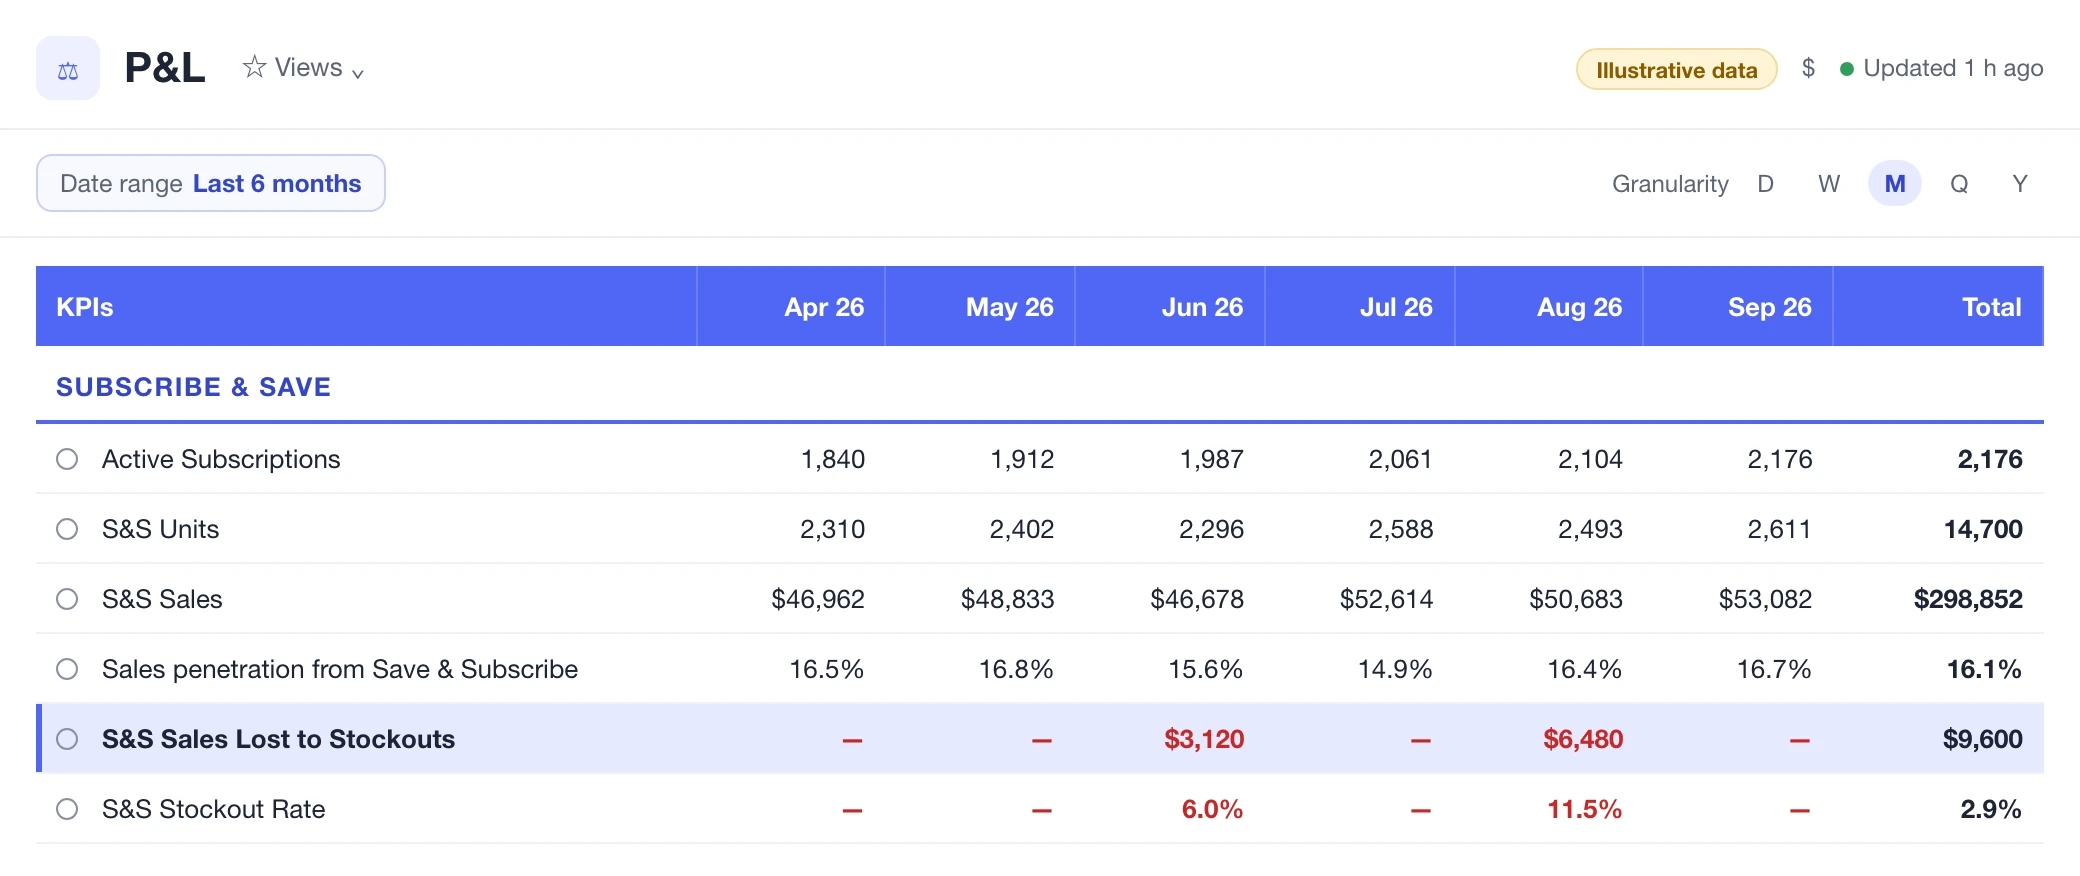Click the Jun 26 column header
Viewport: 2080px width, 876px height.
[1170, 307]
